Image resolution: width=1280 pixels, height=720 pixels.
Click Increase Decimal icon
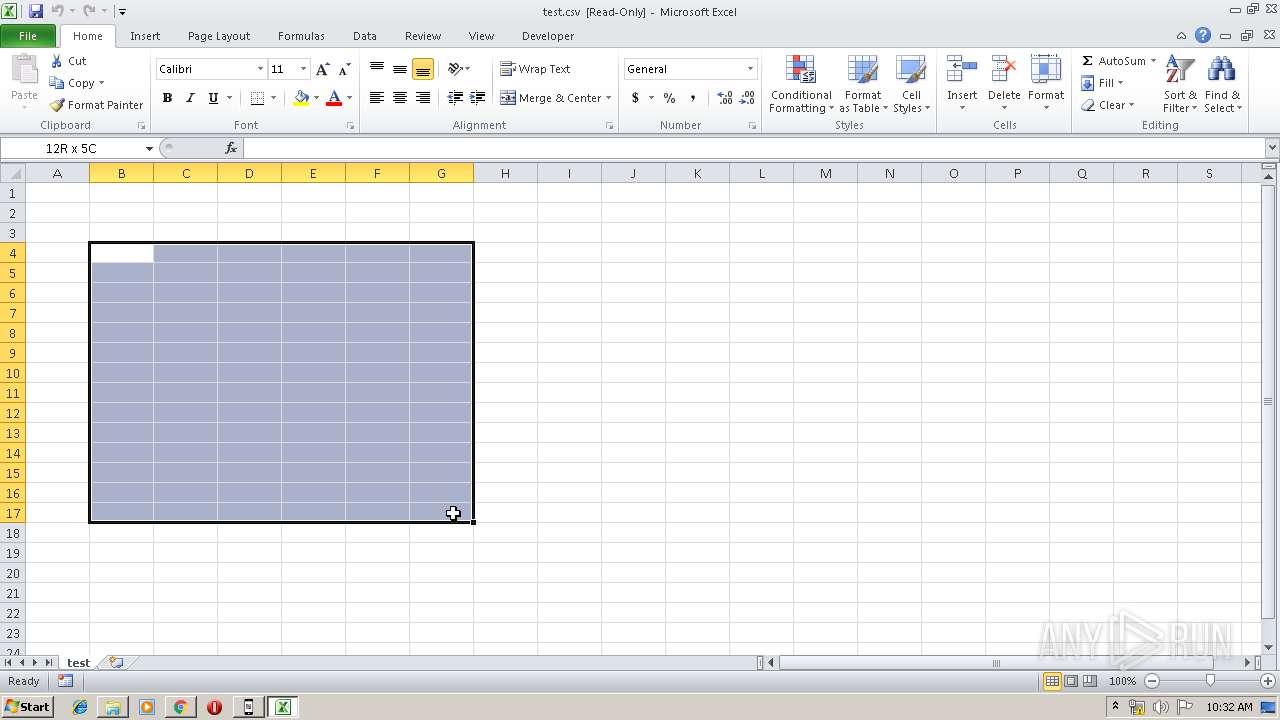[725, 98]
